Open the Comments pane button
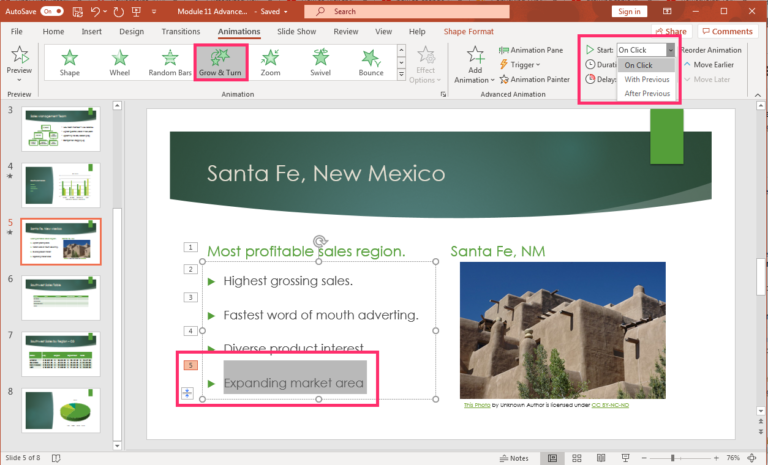Image resolution: width=768 pixels, height=465 pixels. click(727, 32)
